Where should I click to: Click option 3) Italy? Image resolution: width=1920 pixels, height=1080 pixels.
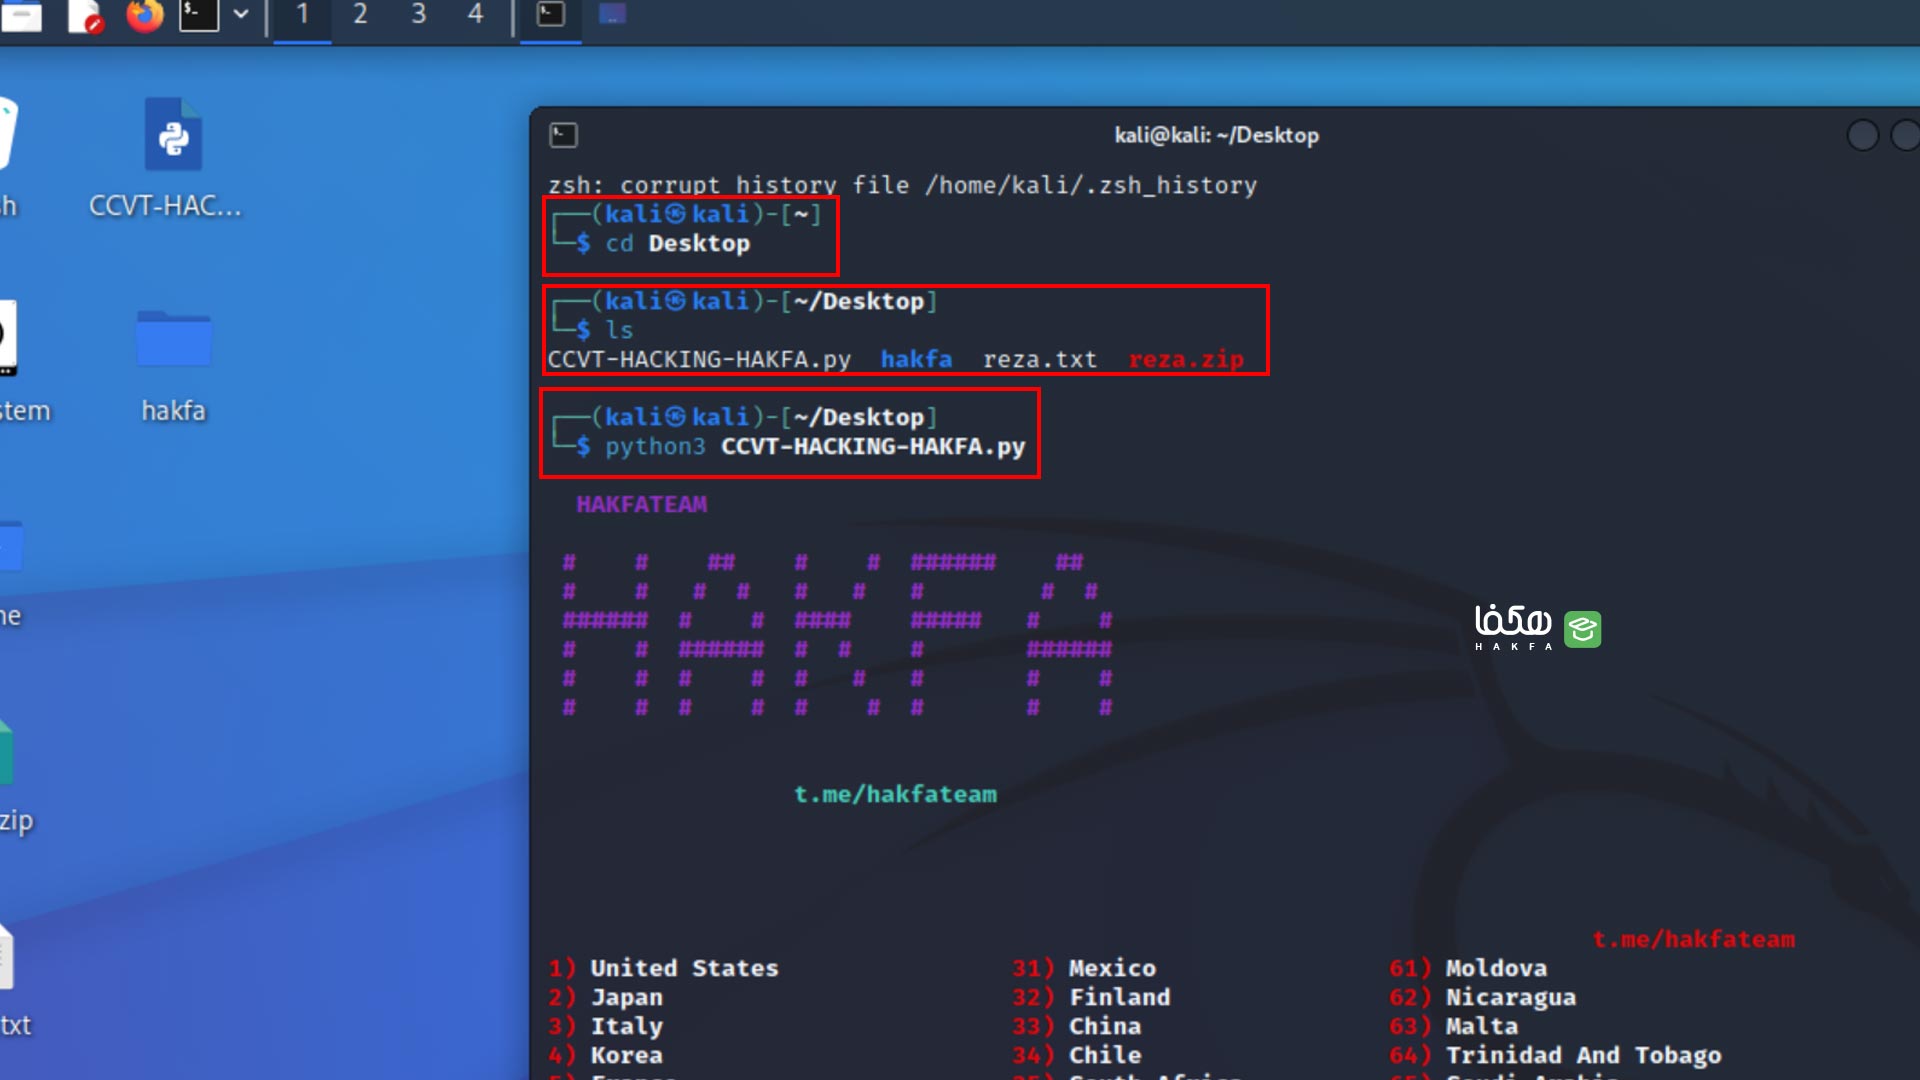(x=605, y=1026)
